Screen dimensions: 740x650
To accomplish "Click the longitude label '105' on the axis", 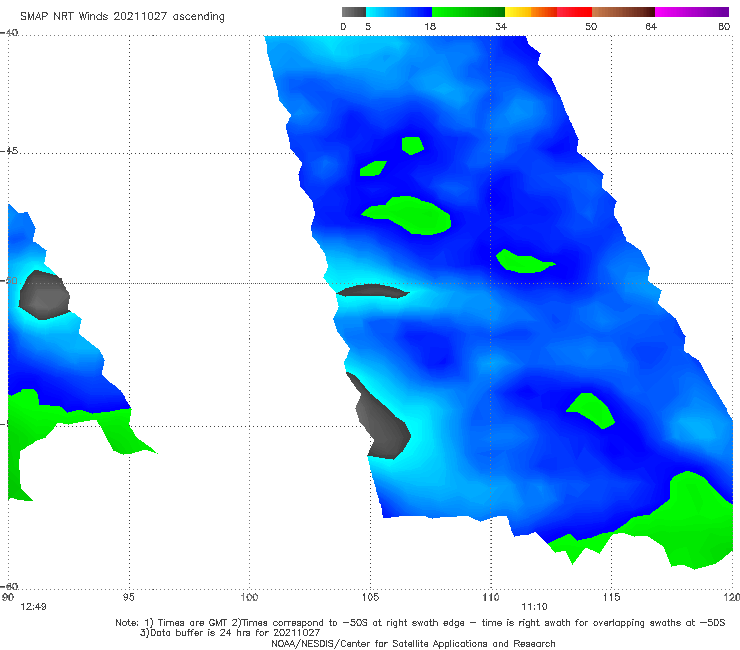I will (x=370, y=598).
